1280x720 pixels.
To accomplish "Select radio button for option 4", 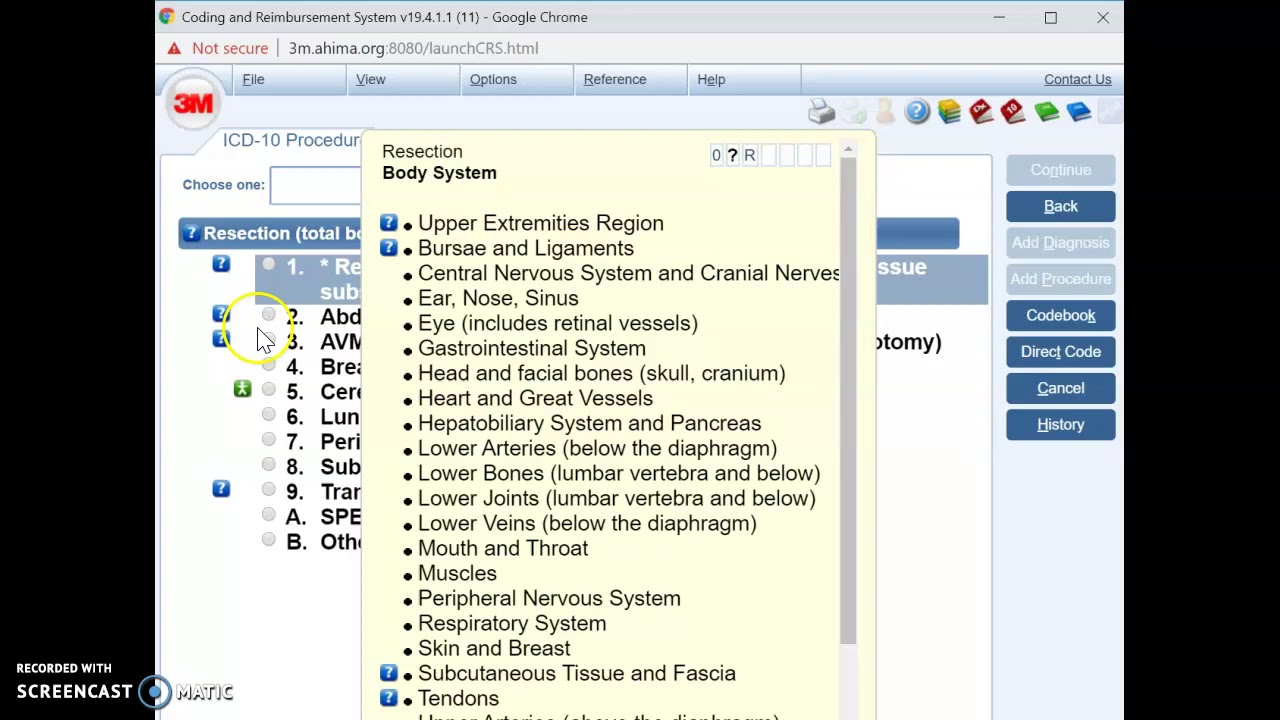I will point(269,365).
